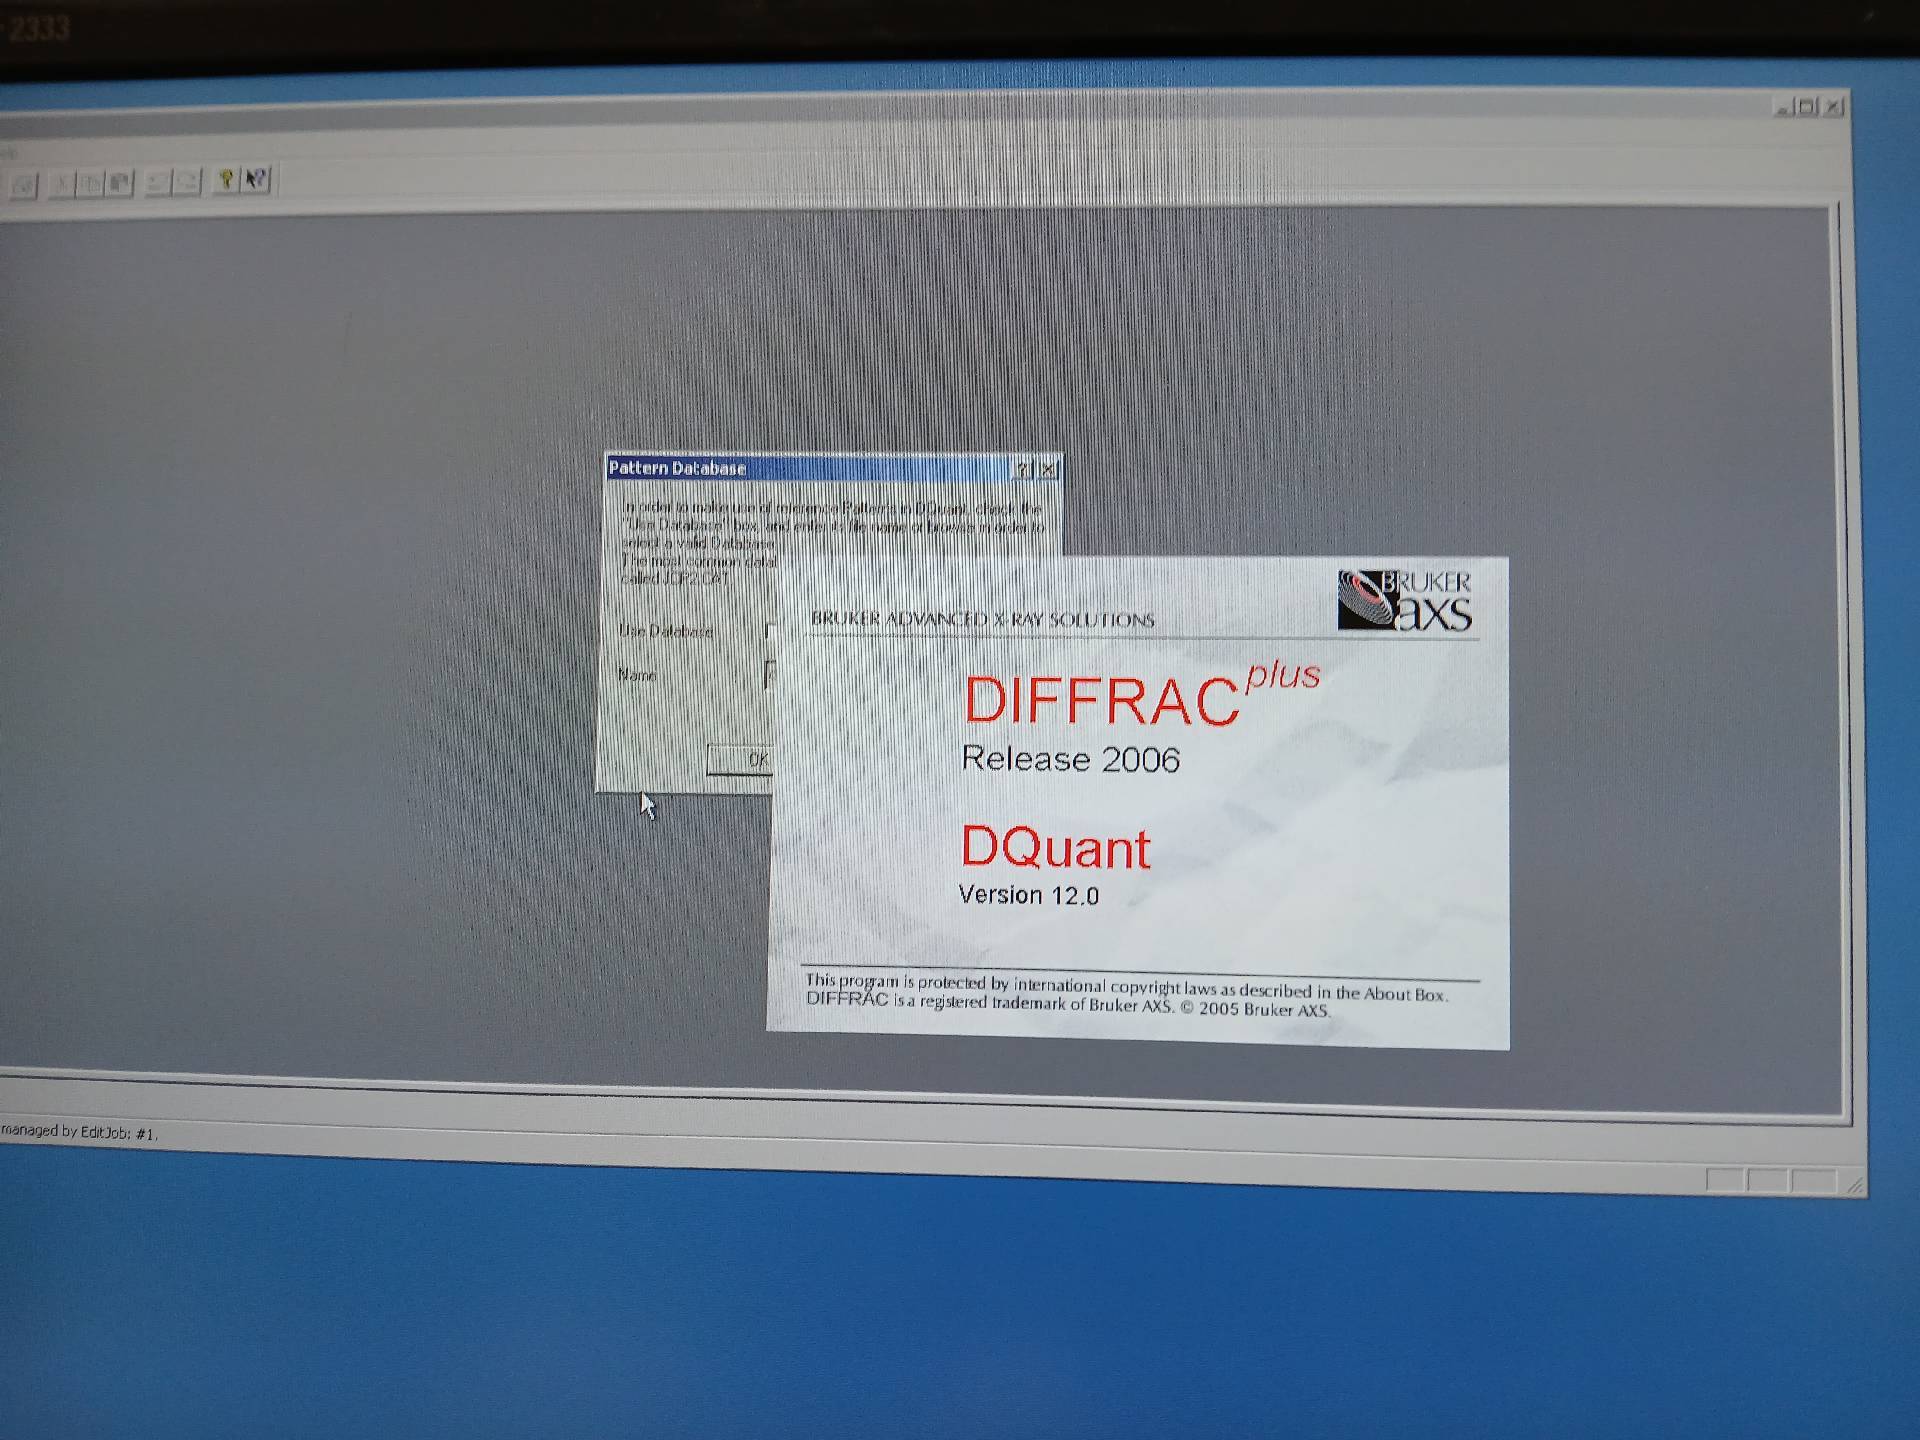1920x1440 pixels.
Task: Click the first icon in the DQuant toolbar
Action: (x=24, y=185)
